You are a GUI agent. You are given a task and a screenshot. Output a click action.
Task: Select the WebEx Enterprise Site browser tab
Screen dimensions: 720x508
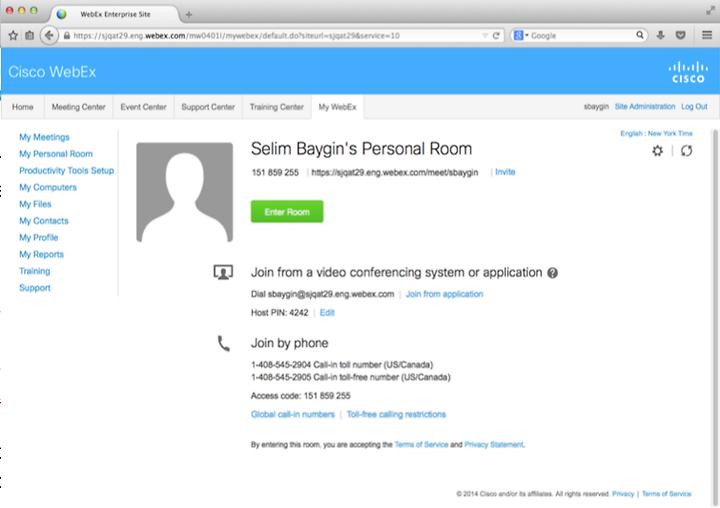coord(115,14)
